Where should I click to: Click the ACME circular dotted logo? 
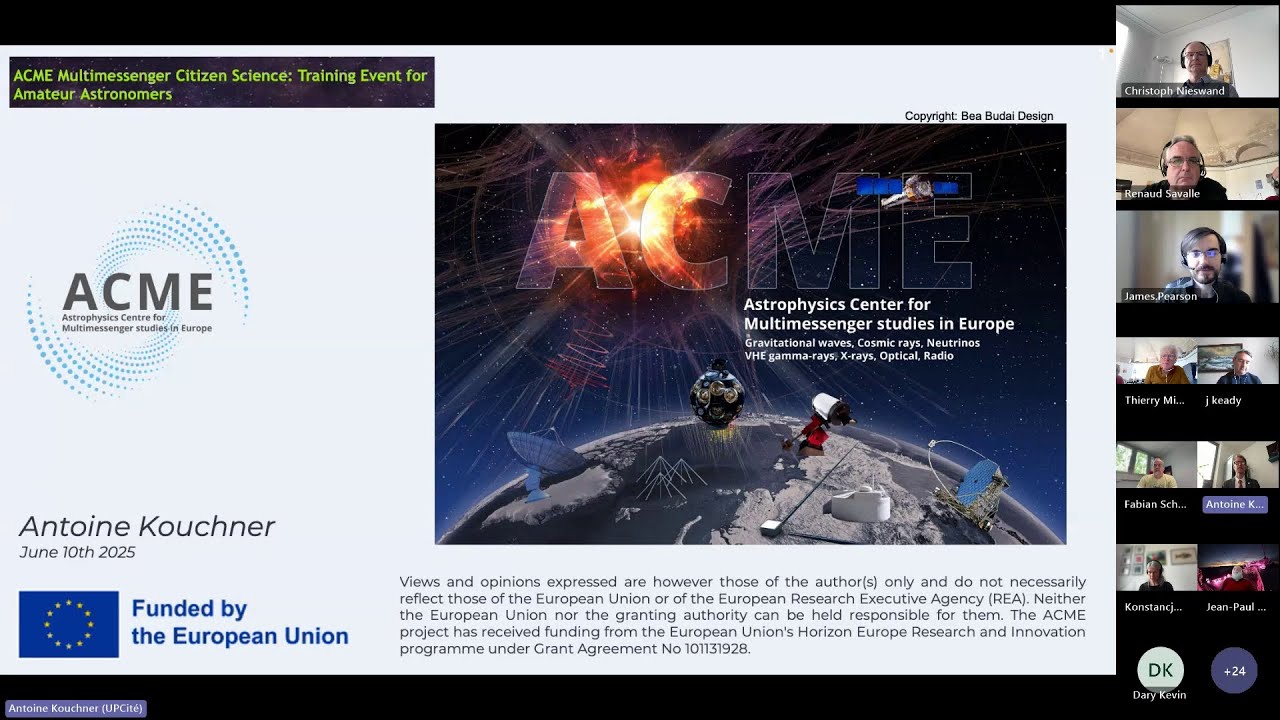point(138,301)
